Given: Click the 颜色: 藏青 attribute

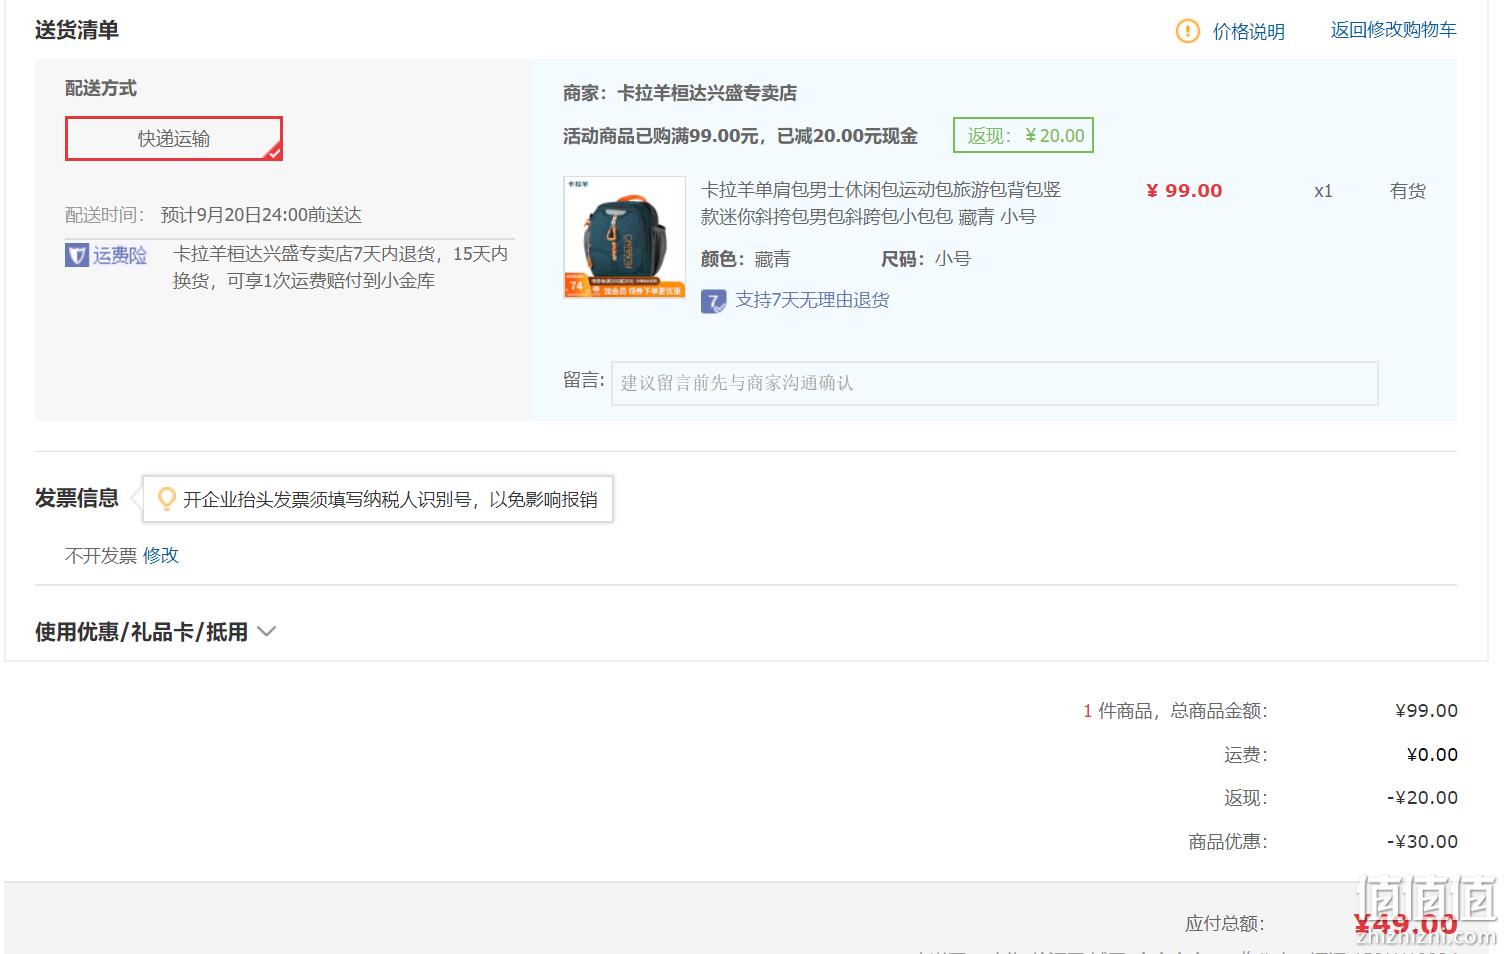Looking at the screenshot, I should (746, 259).
